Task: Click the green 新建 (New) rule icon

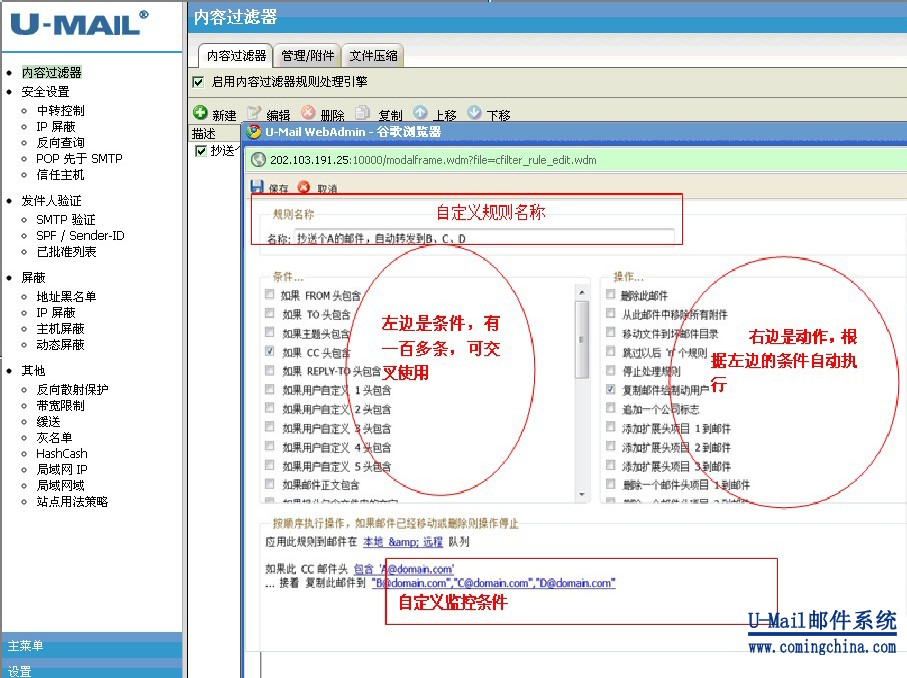Action: pos(200,114)
